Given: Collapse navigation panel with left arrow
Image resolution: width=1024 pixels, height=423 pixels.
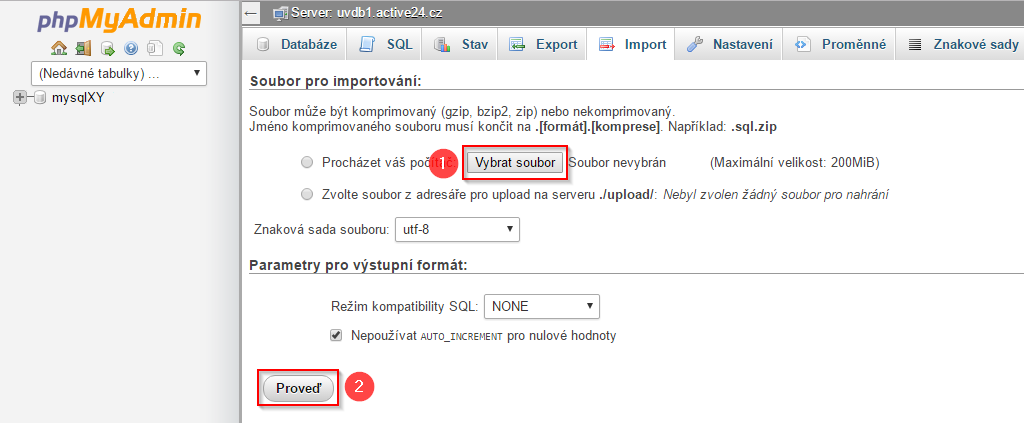Looking at the screenshot, I should 250,12.
